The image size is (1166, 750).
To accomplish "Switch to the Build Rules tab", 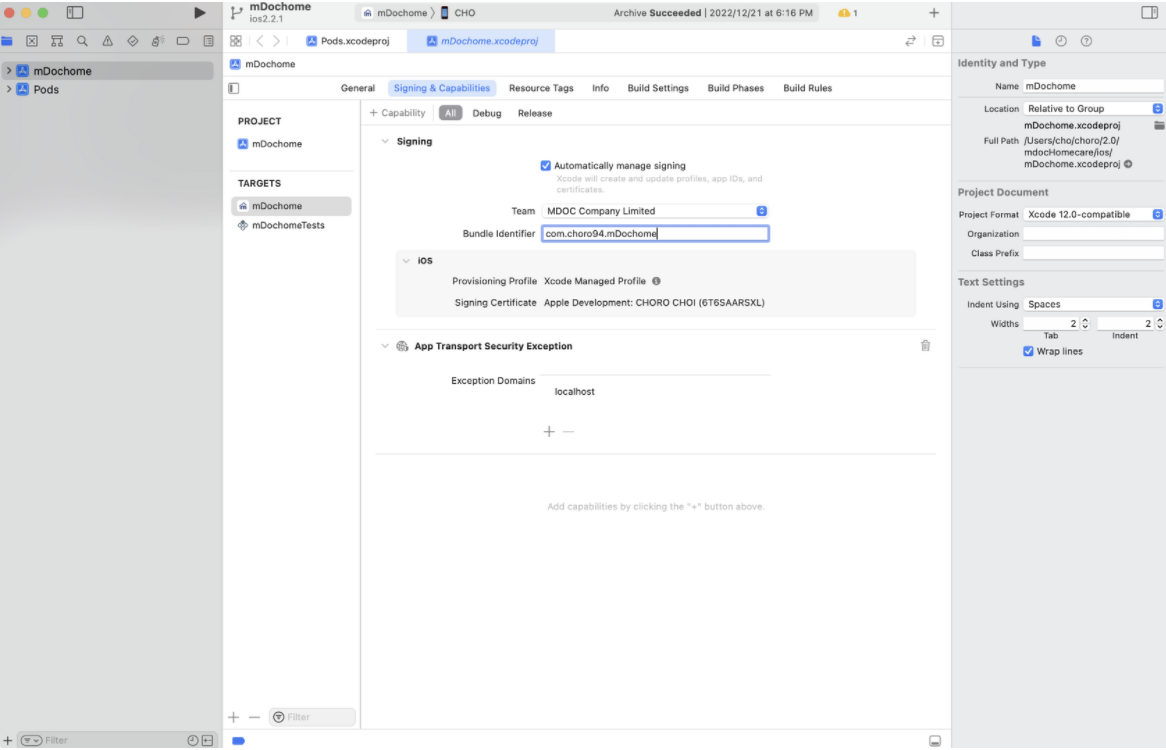I will pyautogui.click(x=808, y=88).
